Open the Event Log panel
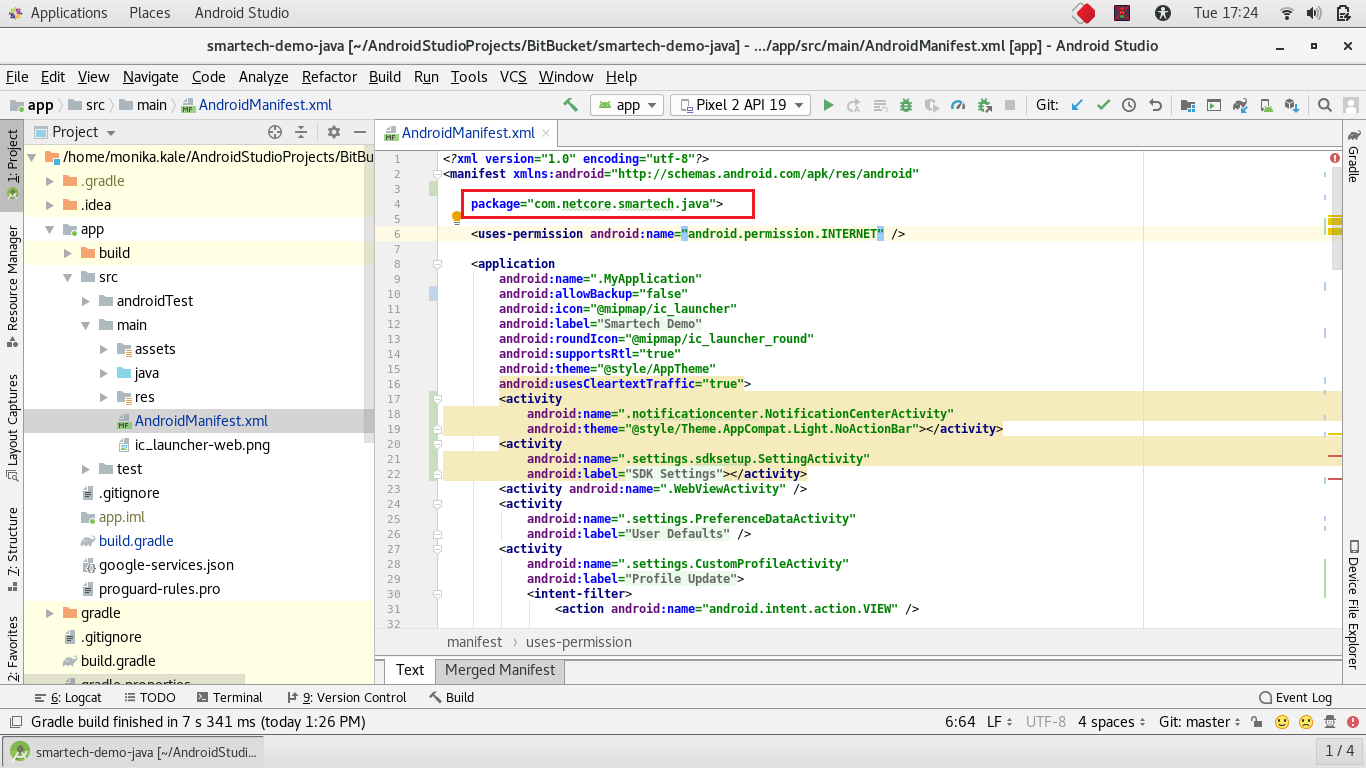This screenshot has width=1366, height=768. click(1296, 698)
